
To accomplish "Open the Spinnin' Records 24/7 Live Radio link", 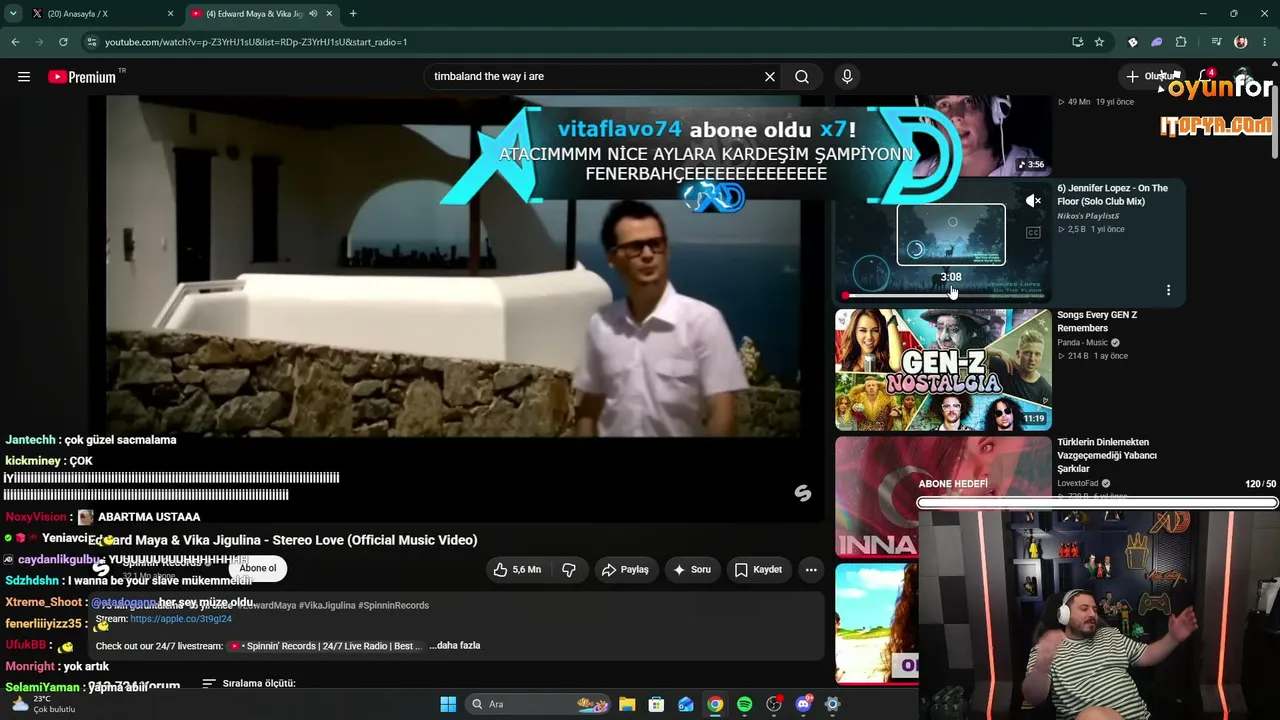I will 325,646.
